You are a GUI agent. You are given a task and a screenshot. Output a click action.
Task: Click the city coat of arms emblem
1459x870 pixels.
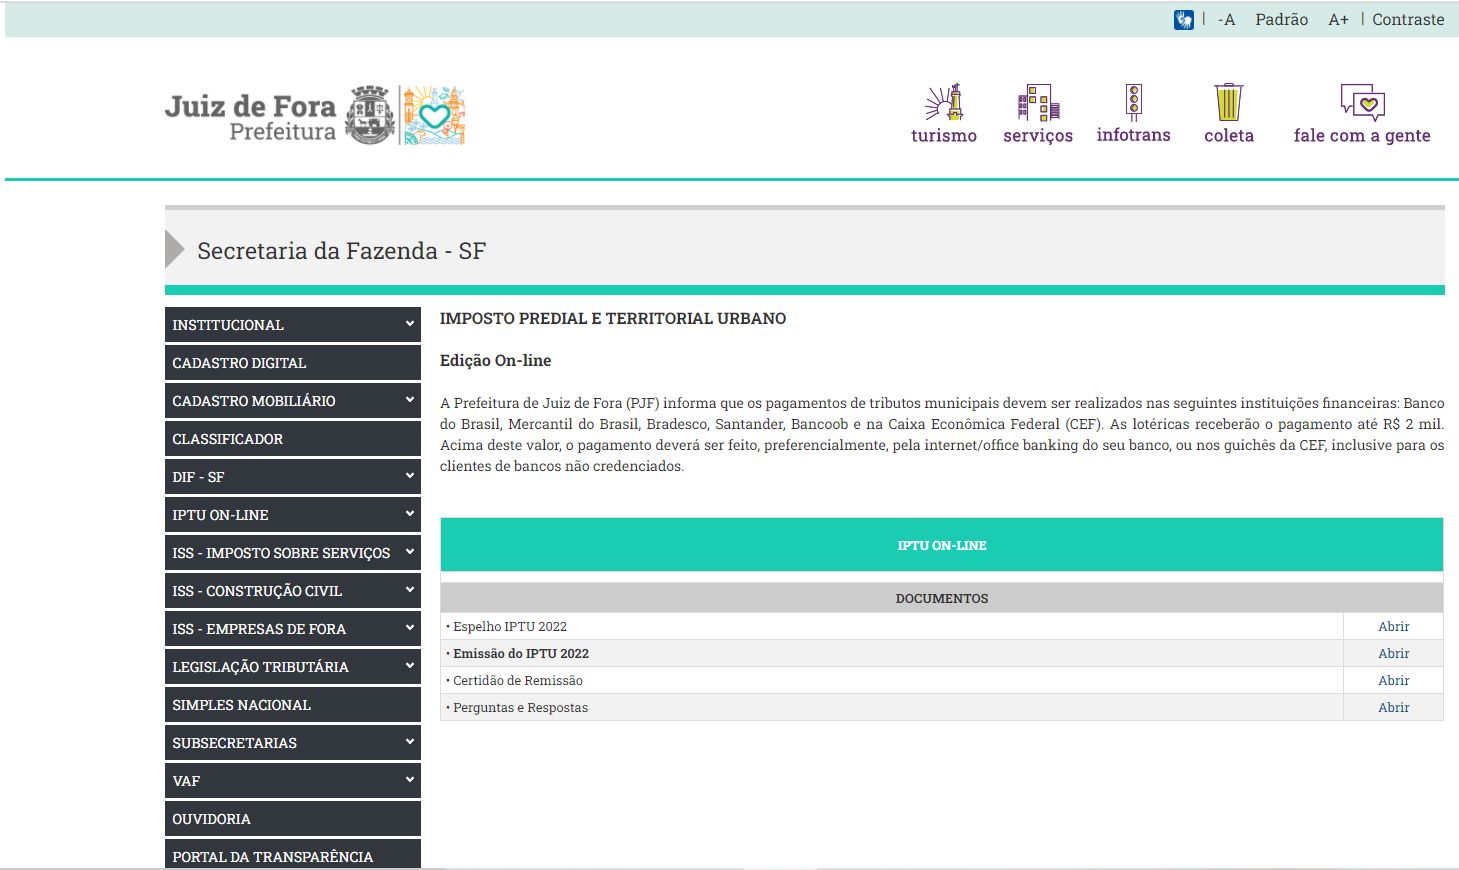coord(370,115)
